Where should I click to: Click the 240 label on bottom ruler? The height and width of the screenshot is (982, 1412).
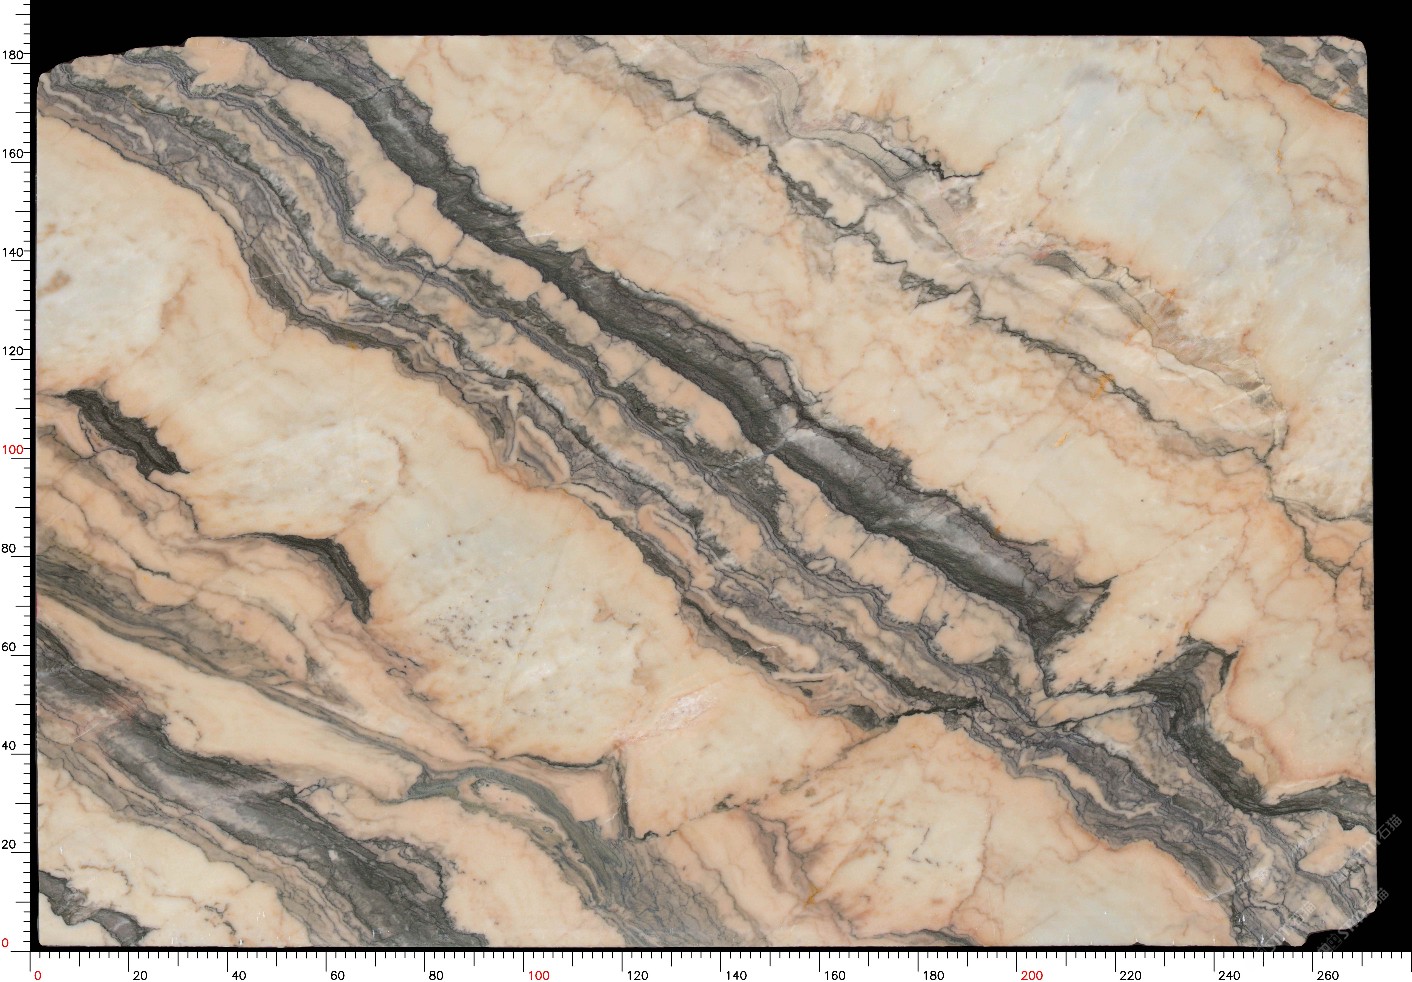1228,975
